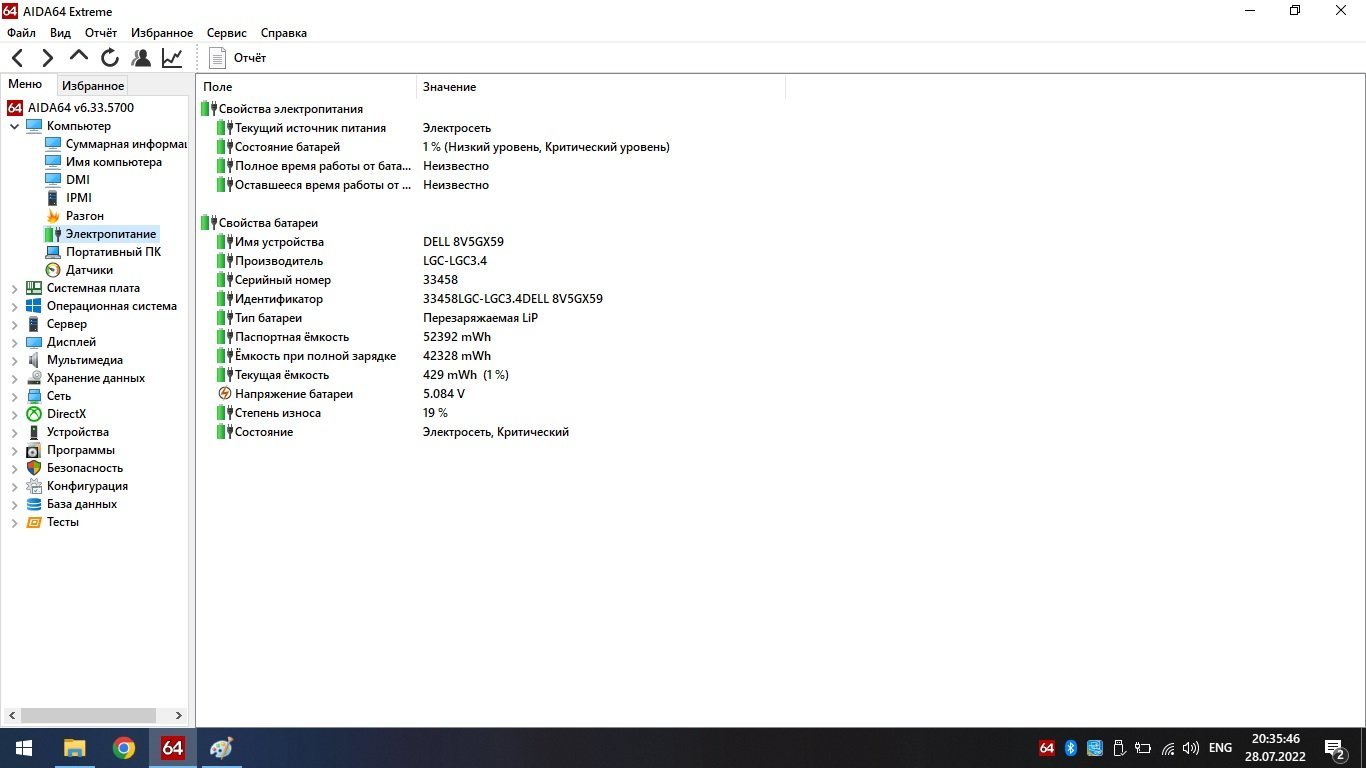Expand the Сервер node

15,324
